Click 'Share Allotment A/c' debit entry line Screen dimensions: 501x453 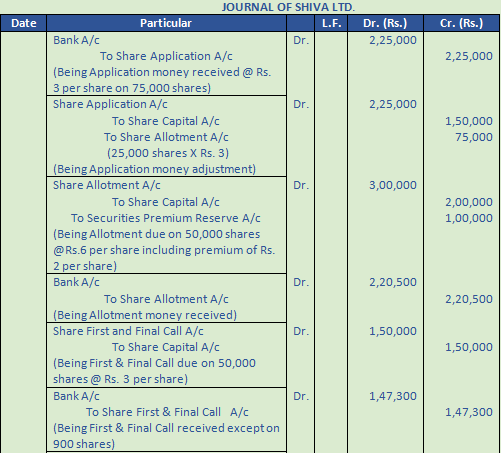click(107, 185)
